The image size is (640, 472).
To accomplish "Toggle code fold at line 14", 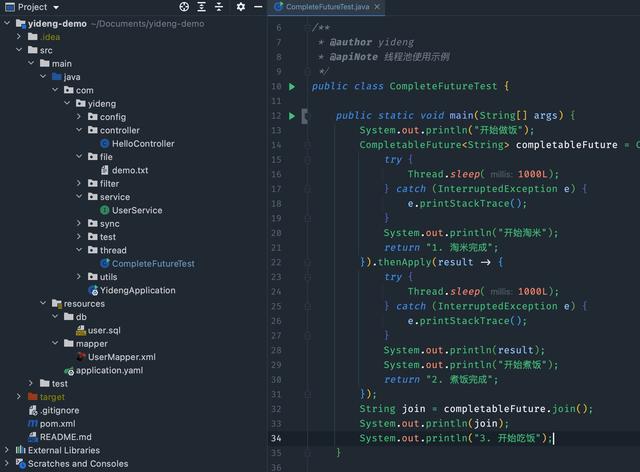I will point(308,145).
